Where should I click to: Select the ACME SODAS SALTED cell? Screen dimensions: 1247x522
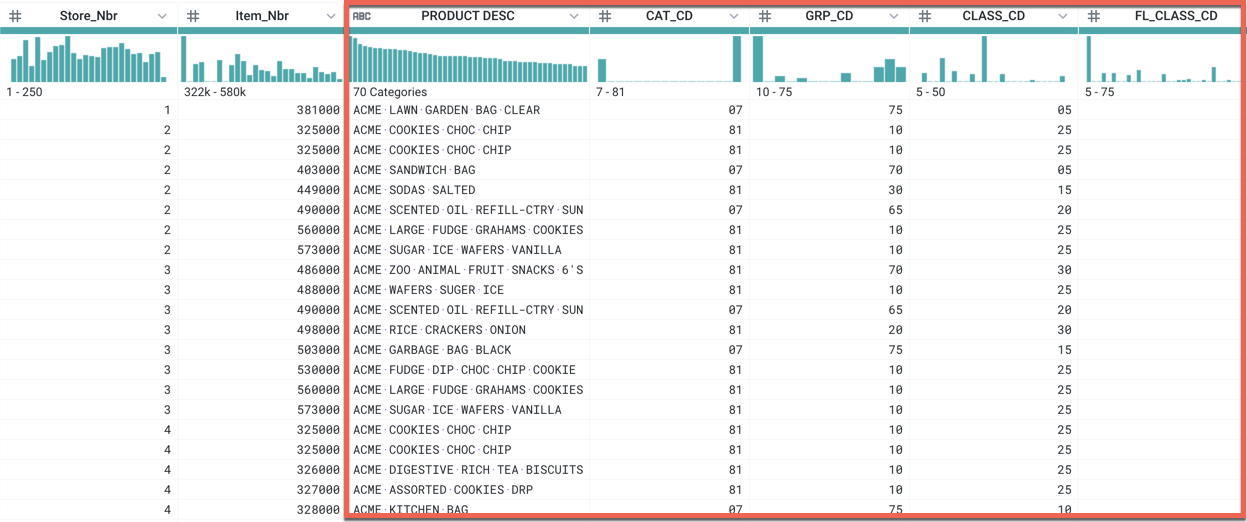pos(414,190)
